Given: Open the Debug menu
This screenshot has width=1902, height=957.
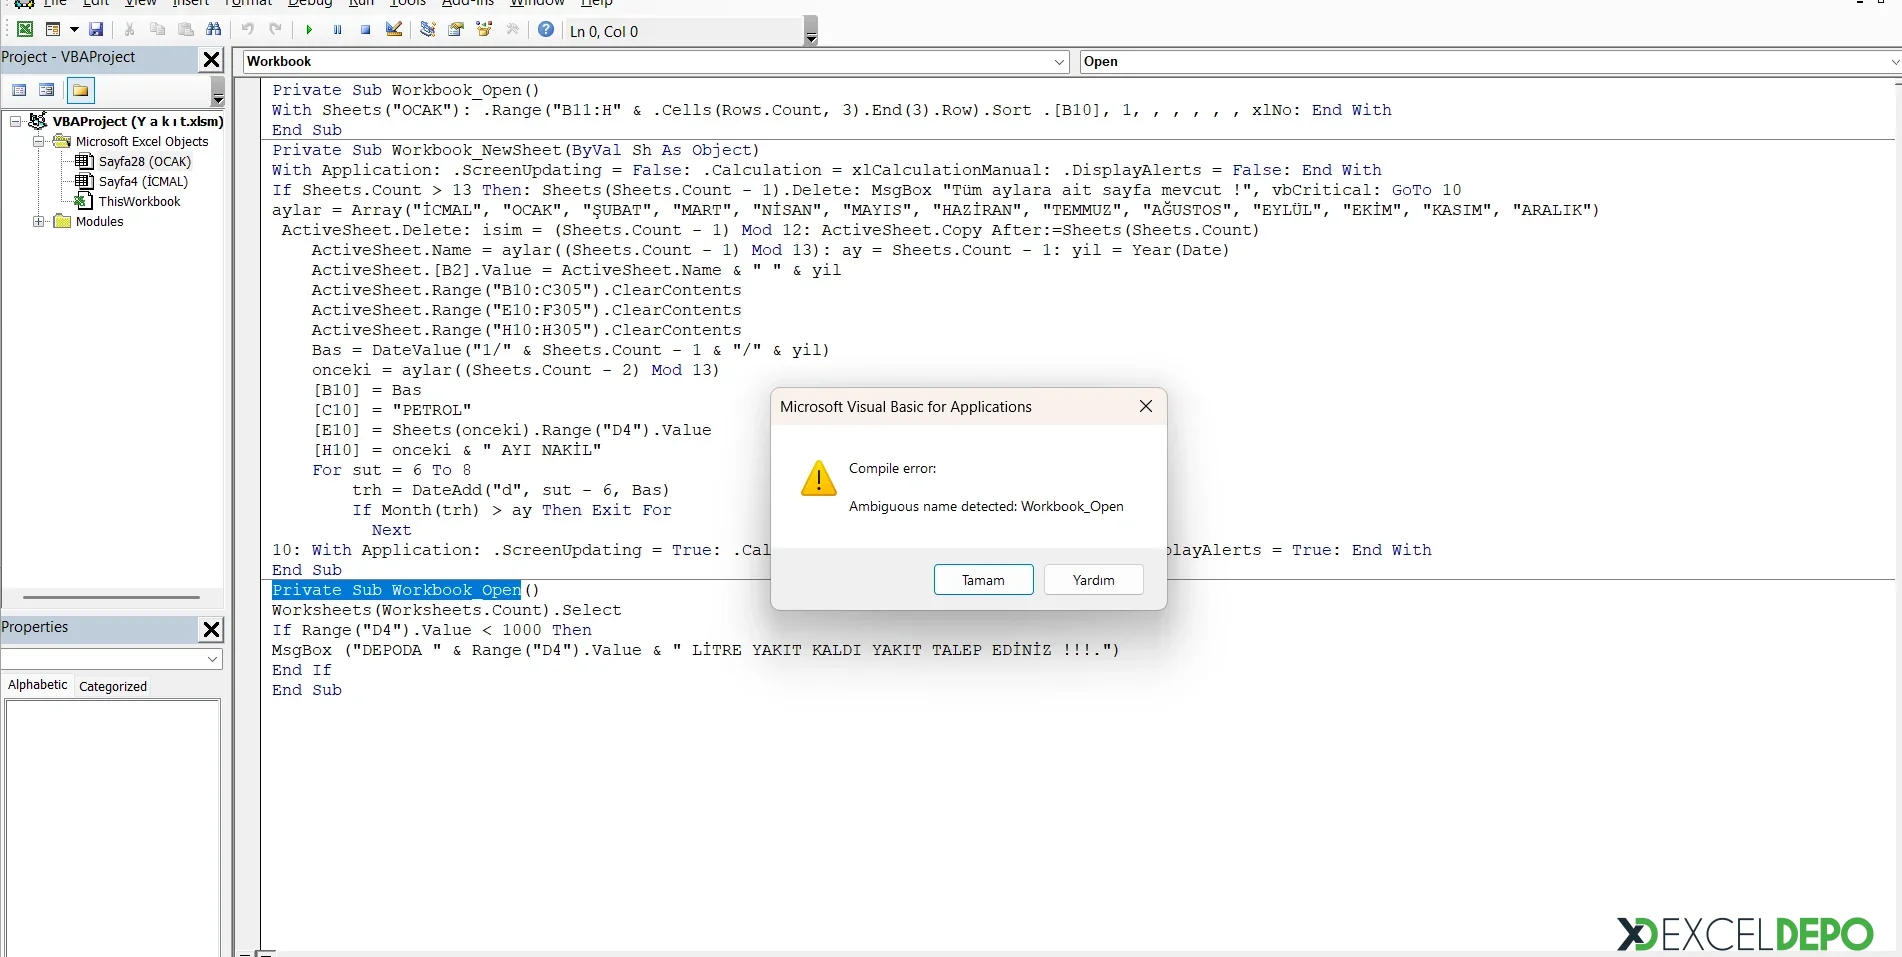Looking at the screenshot, I should (x=309, y=3).
